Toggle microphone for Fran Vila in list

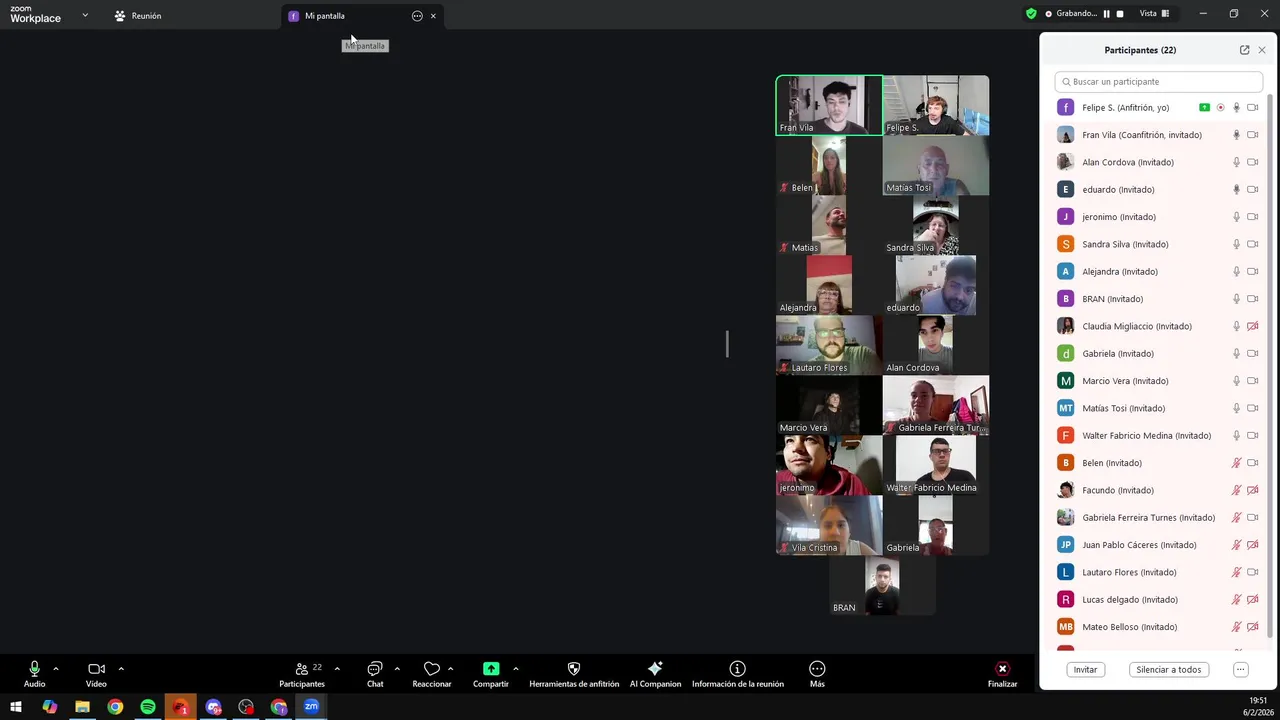point(1236,135)
